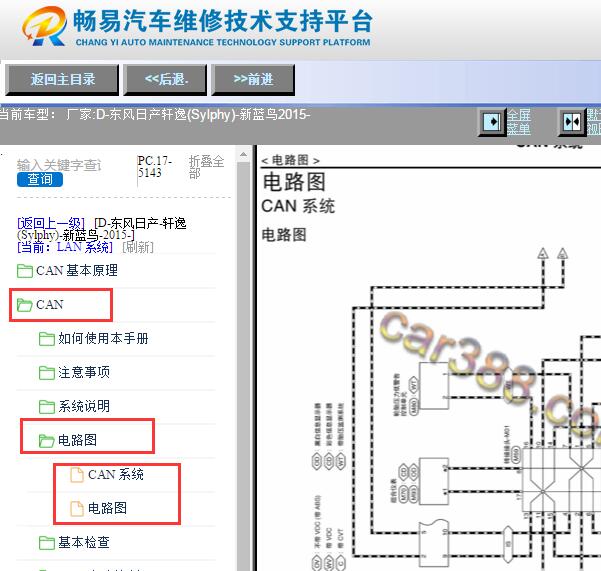
Task: Go back with the <<后退 button
Action: (165, 80)
